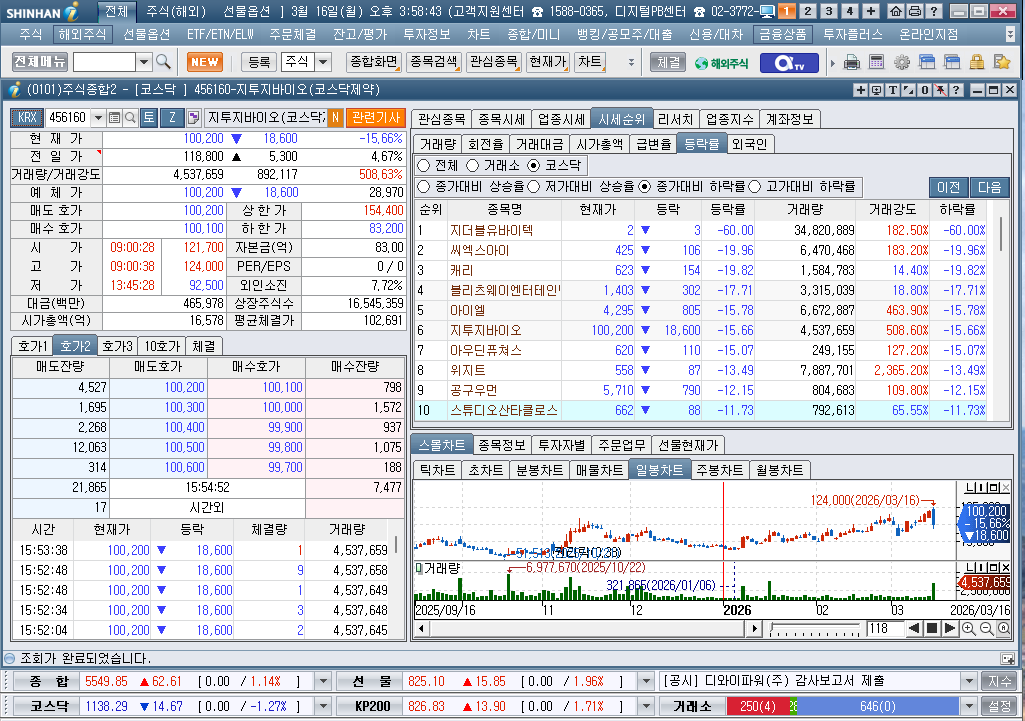
Task: Adjust the chart candle count slider
Action: tap(815, 629)
